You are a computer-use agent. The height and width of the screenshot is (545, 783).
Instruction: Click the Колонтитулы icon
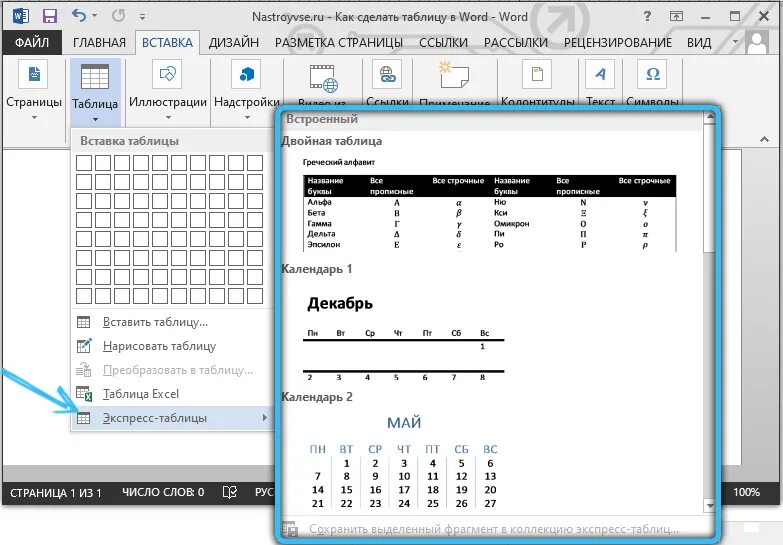point(537,75)
